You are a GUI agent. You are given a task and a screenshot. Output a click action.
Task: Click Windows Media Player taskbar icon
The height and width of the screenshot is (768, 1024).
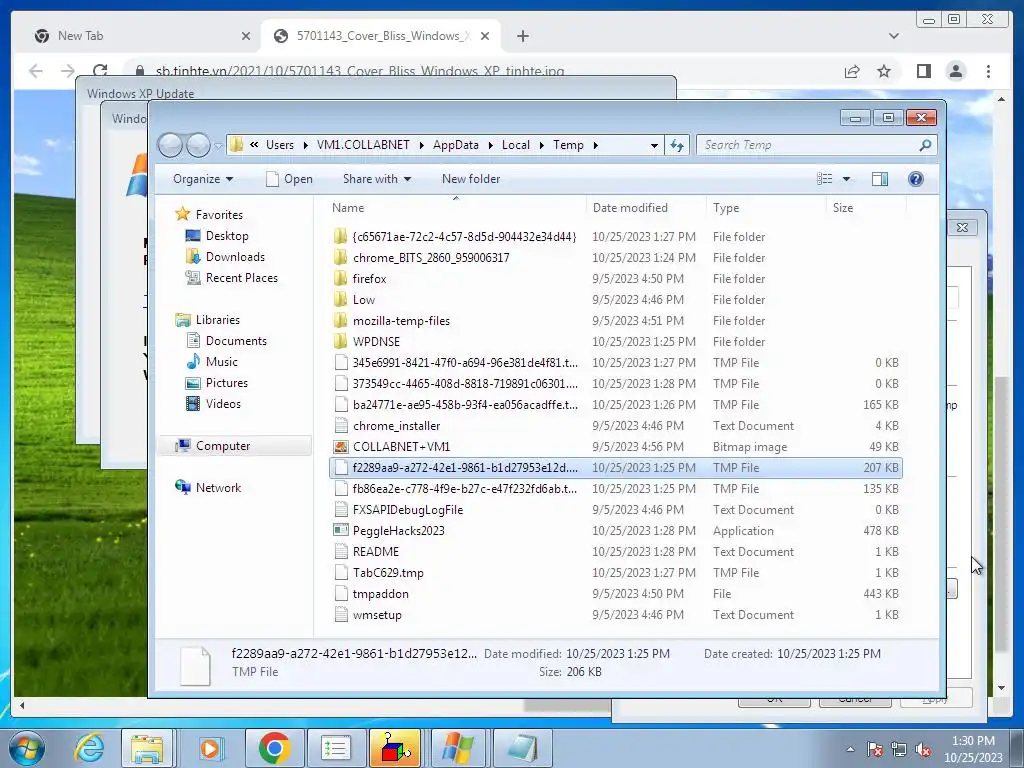(x=210, y=748)
